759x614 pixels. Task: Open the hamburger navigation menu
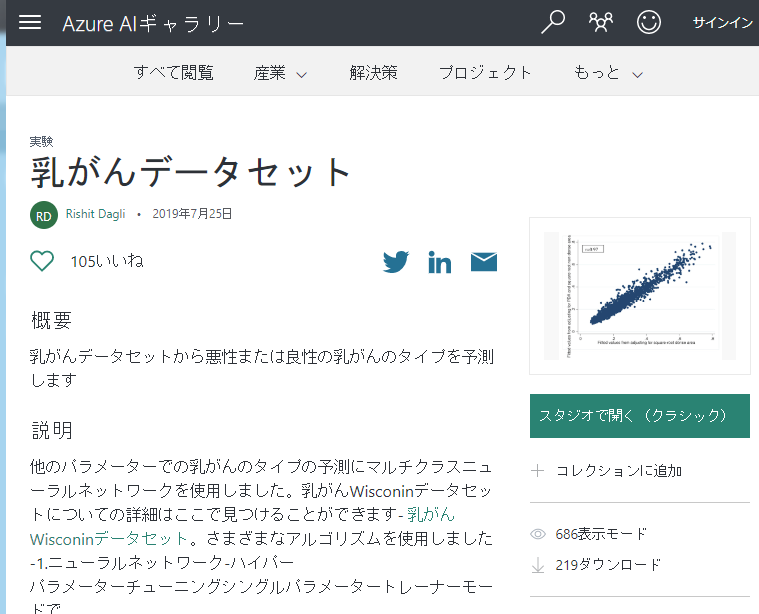pyautogui.click(x=30, y=22)
